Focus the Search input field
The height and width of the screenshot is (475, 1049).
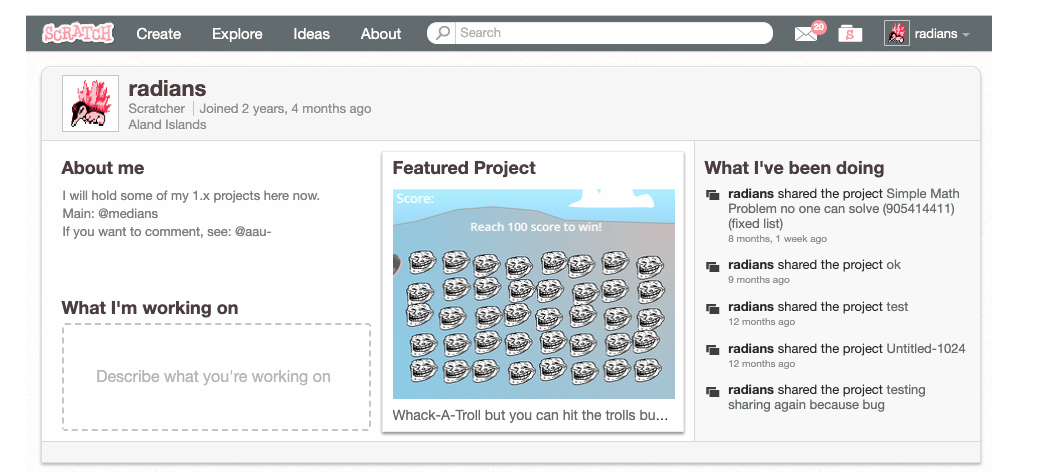pos(610,33)
